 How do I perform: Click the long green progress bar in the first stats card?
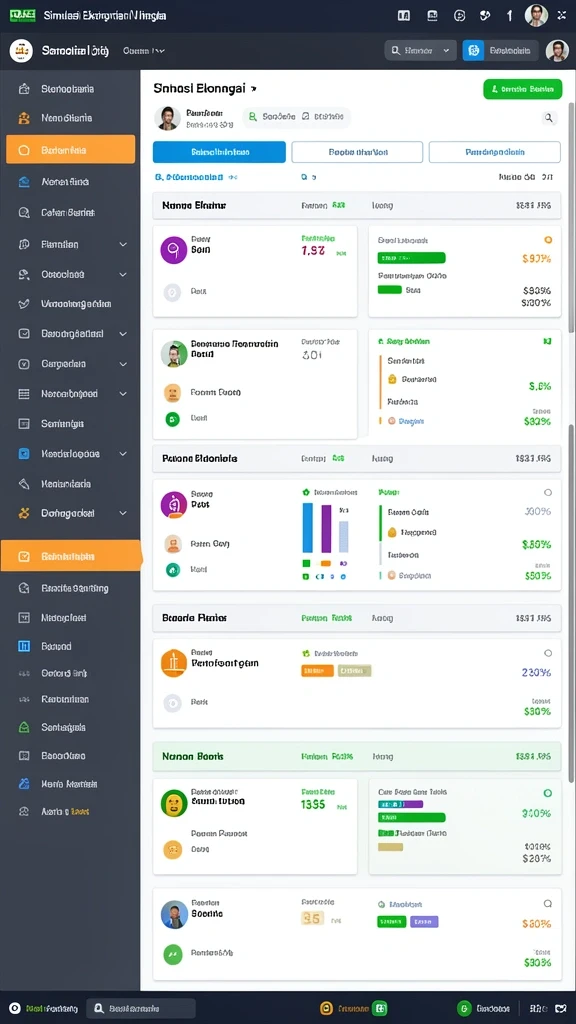(411, 257)
